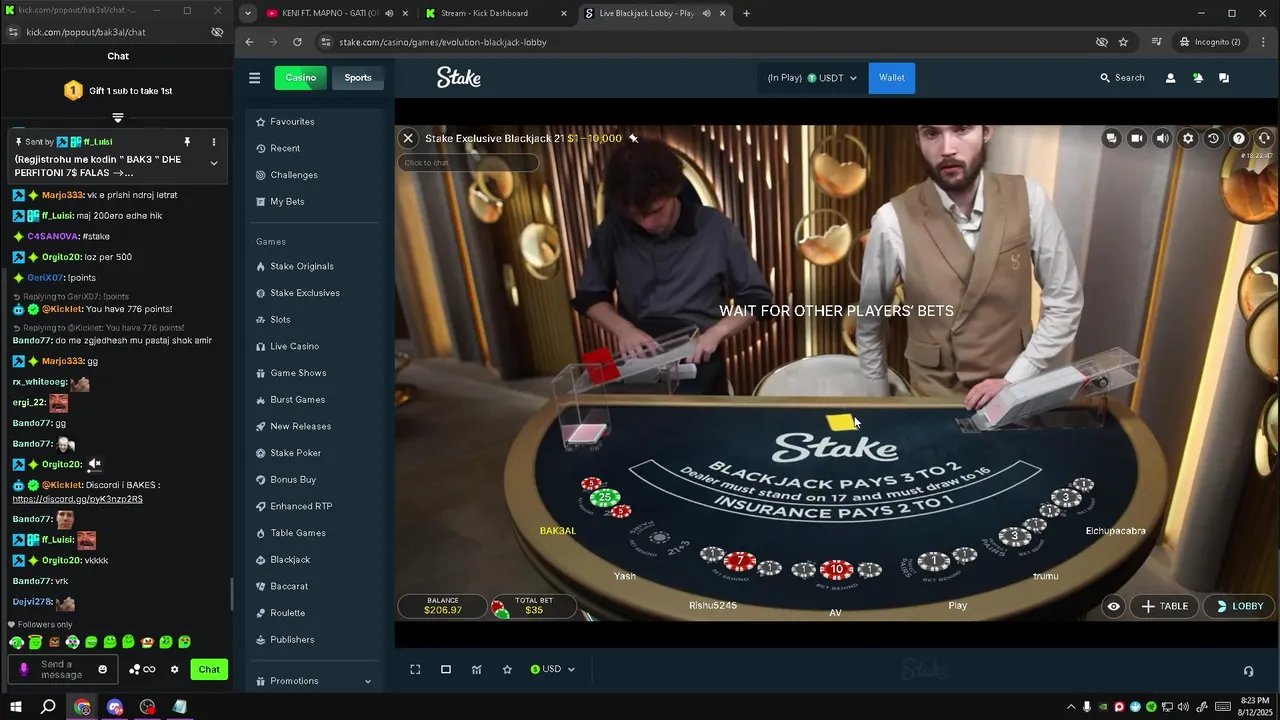The height and width of the screenshot is (720, 1280).
Task: Select Blackjack in sidebar
Action: [x=290, y=560]
